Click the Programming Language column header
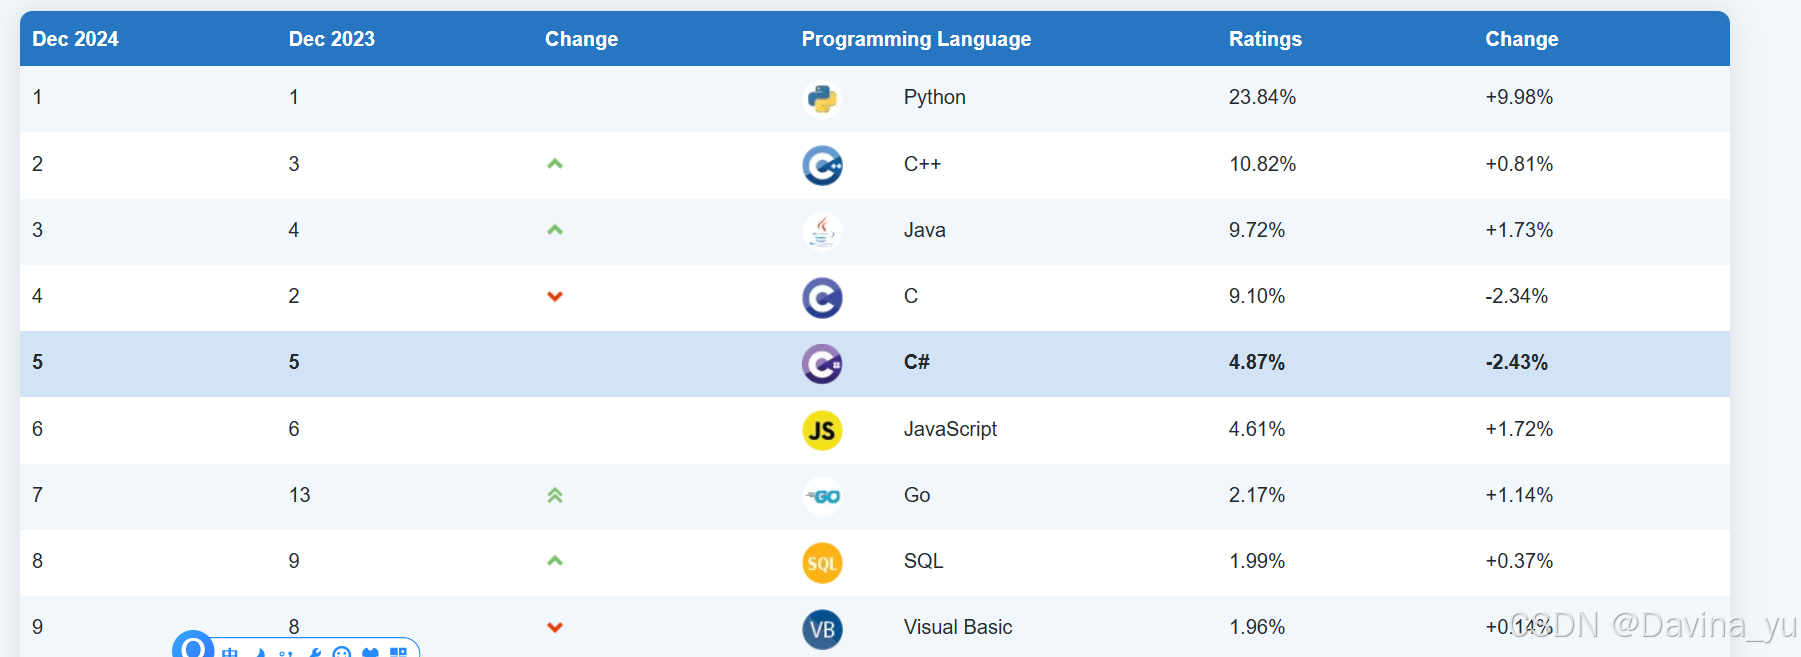The height and width of the screenshot is (657, 1801). click(x=916, y=39)
